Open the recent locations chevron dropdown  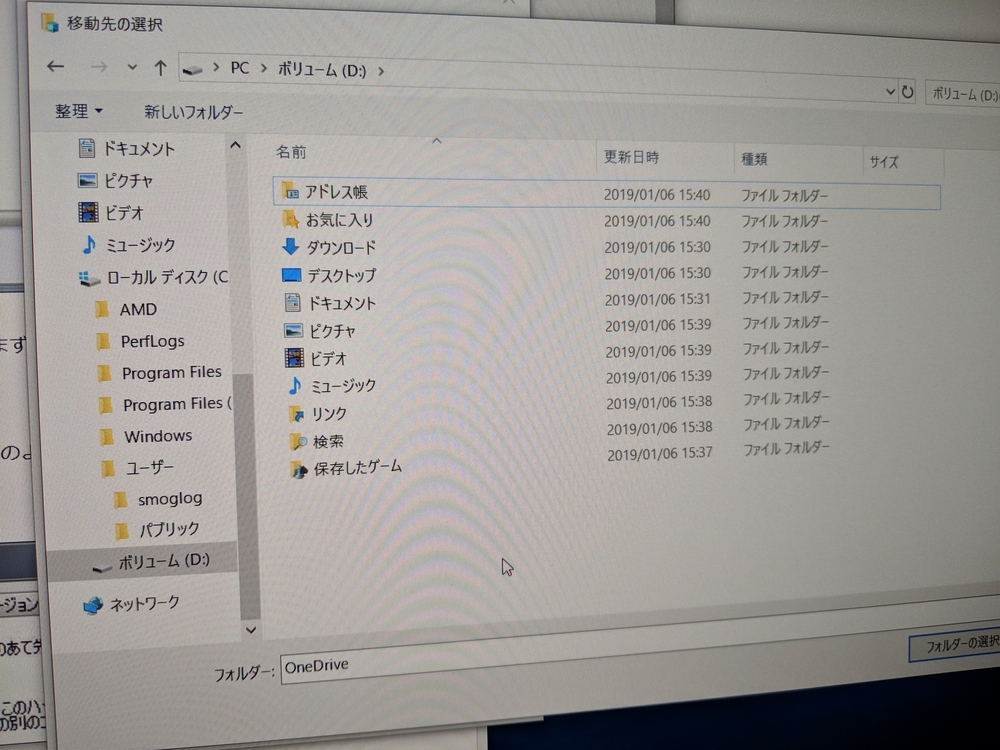[132, 67]
